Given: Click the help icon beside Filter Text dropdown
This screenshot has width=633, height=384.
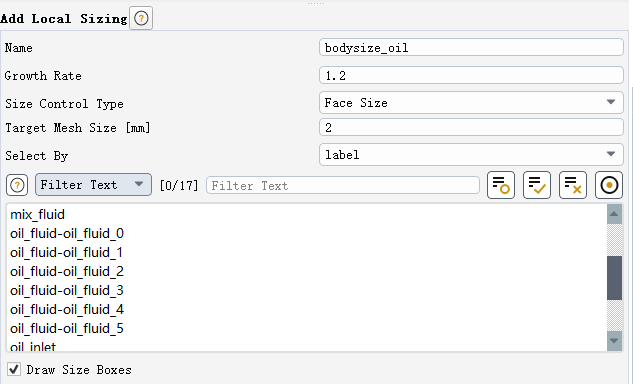Looking at the screenshot, I should [17, 185].
